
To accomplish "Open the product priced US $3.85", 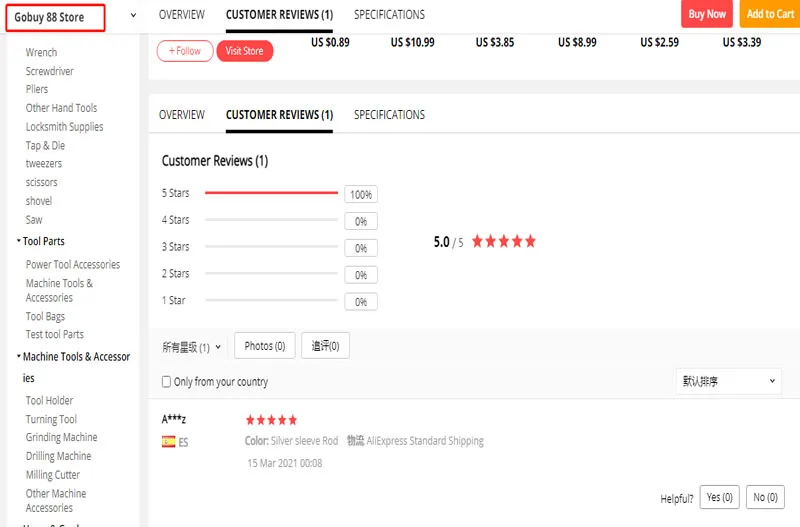I will 495,42.
